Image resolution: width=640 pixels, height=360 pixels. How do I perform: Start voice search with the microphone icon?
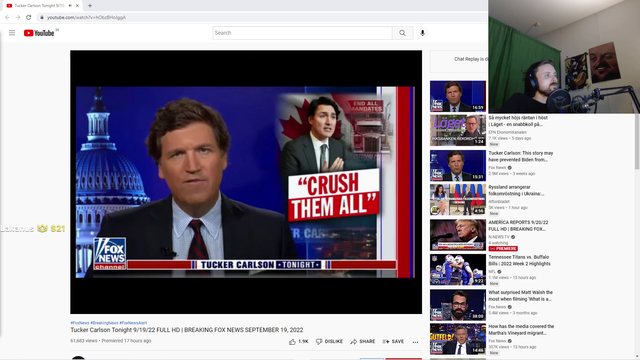tap(422, 33)
